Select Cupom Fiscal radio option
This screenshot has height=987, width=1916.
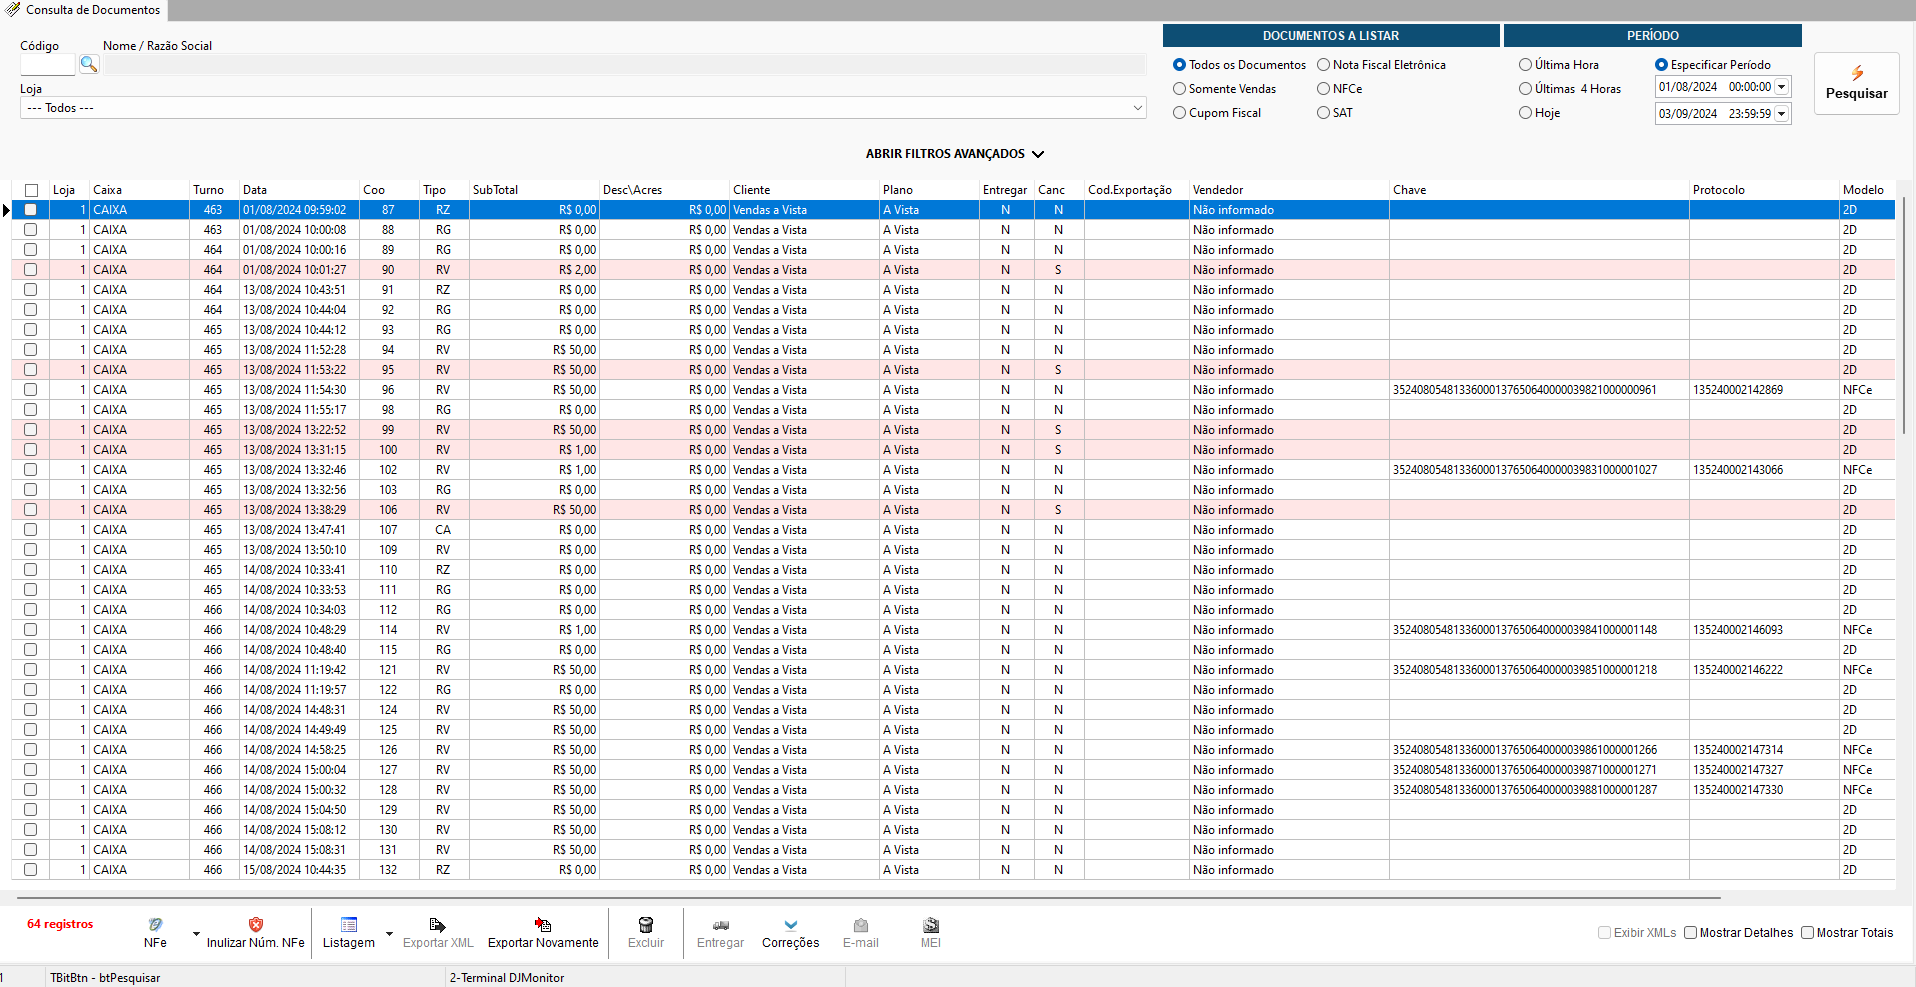point(1179,113)
